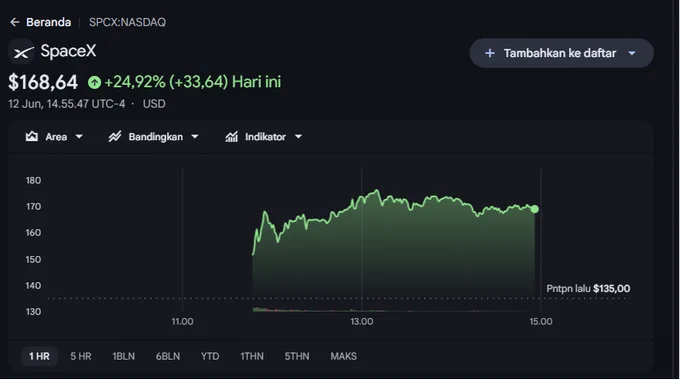Click the 160 price axis label
680x380 pixels.
pos(33,233)
